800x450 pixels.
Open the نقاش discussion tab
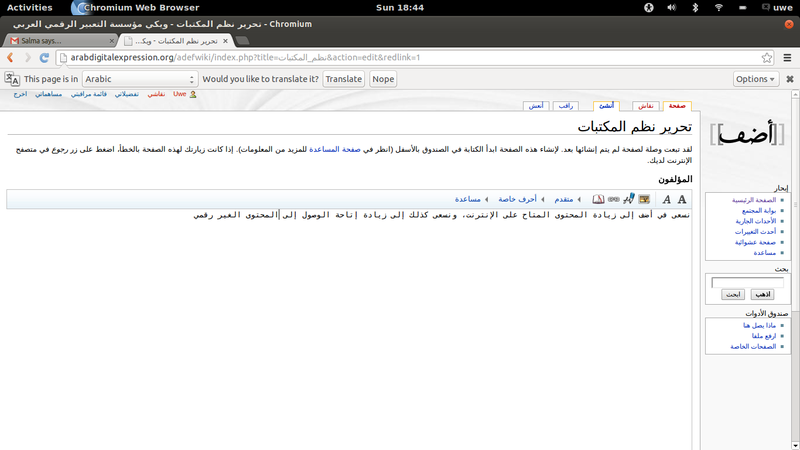click(x=646, y=106)
